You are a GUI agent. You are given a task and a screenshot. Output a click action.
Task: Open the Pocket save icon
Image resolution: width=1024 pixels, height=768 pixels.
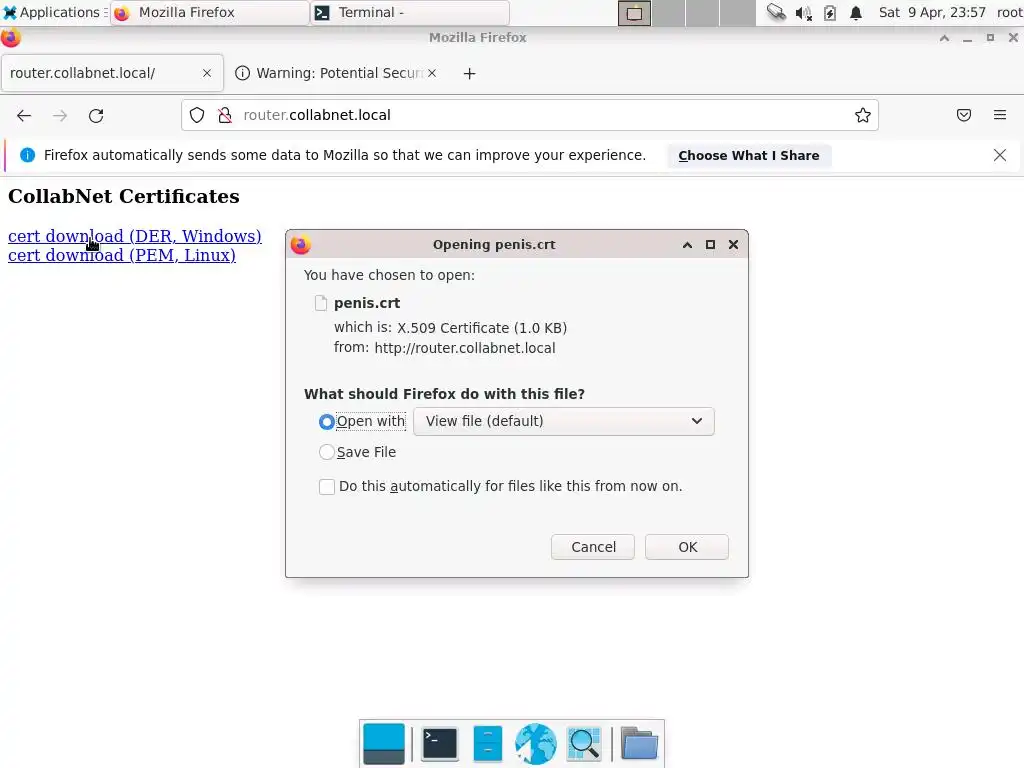964,116
